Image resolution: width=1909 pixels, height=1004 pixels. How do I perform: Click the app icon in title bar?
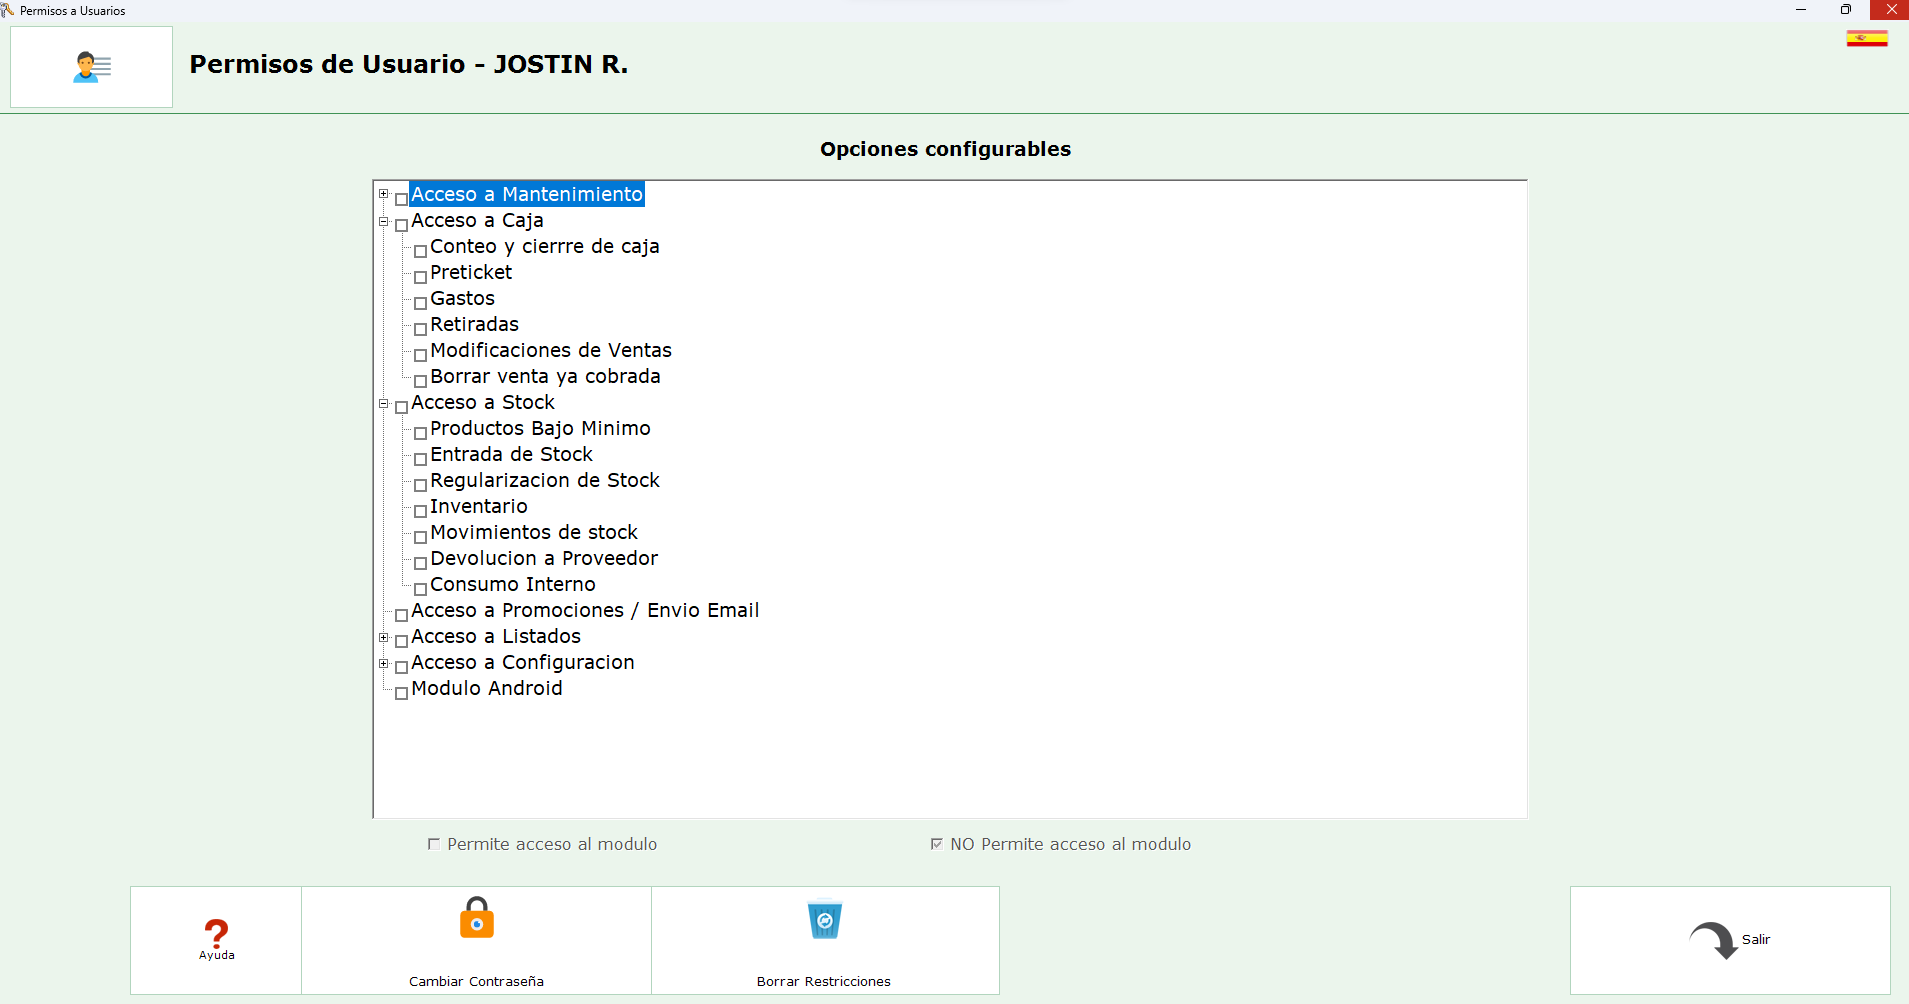click(x=8, y=10)
